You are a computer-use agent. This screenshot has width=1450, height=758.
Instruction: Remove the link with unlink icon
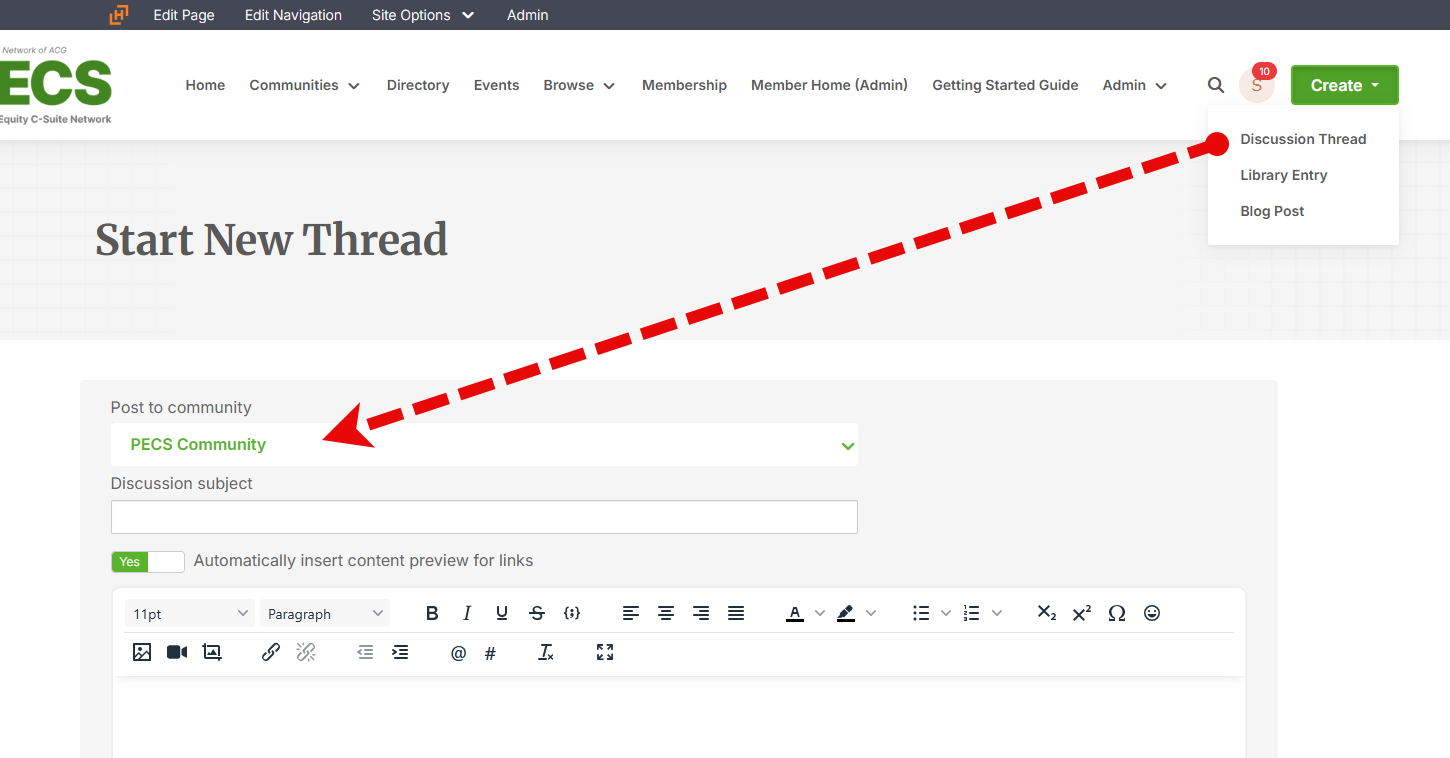tap(306, 652)
